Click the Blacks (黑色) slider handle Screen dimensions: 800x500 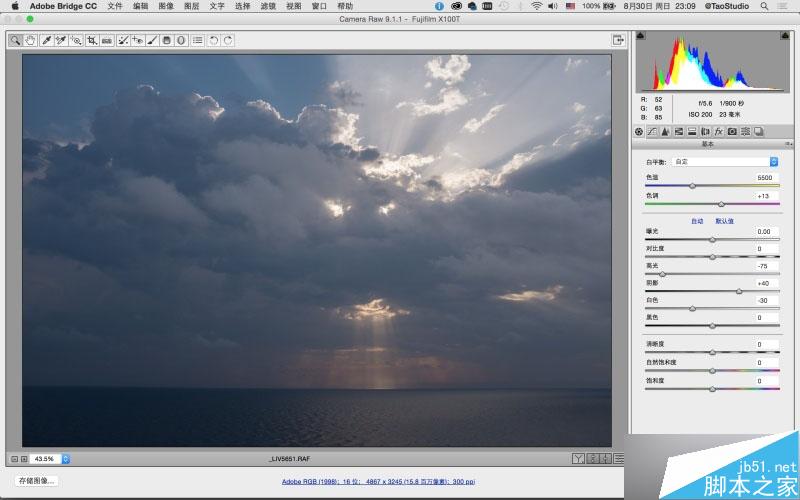click(x=712, y=326)
